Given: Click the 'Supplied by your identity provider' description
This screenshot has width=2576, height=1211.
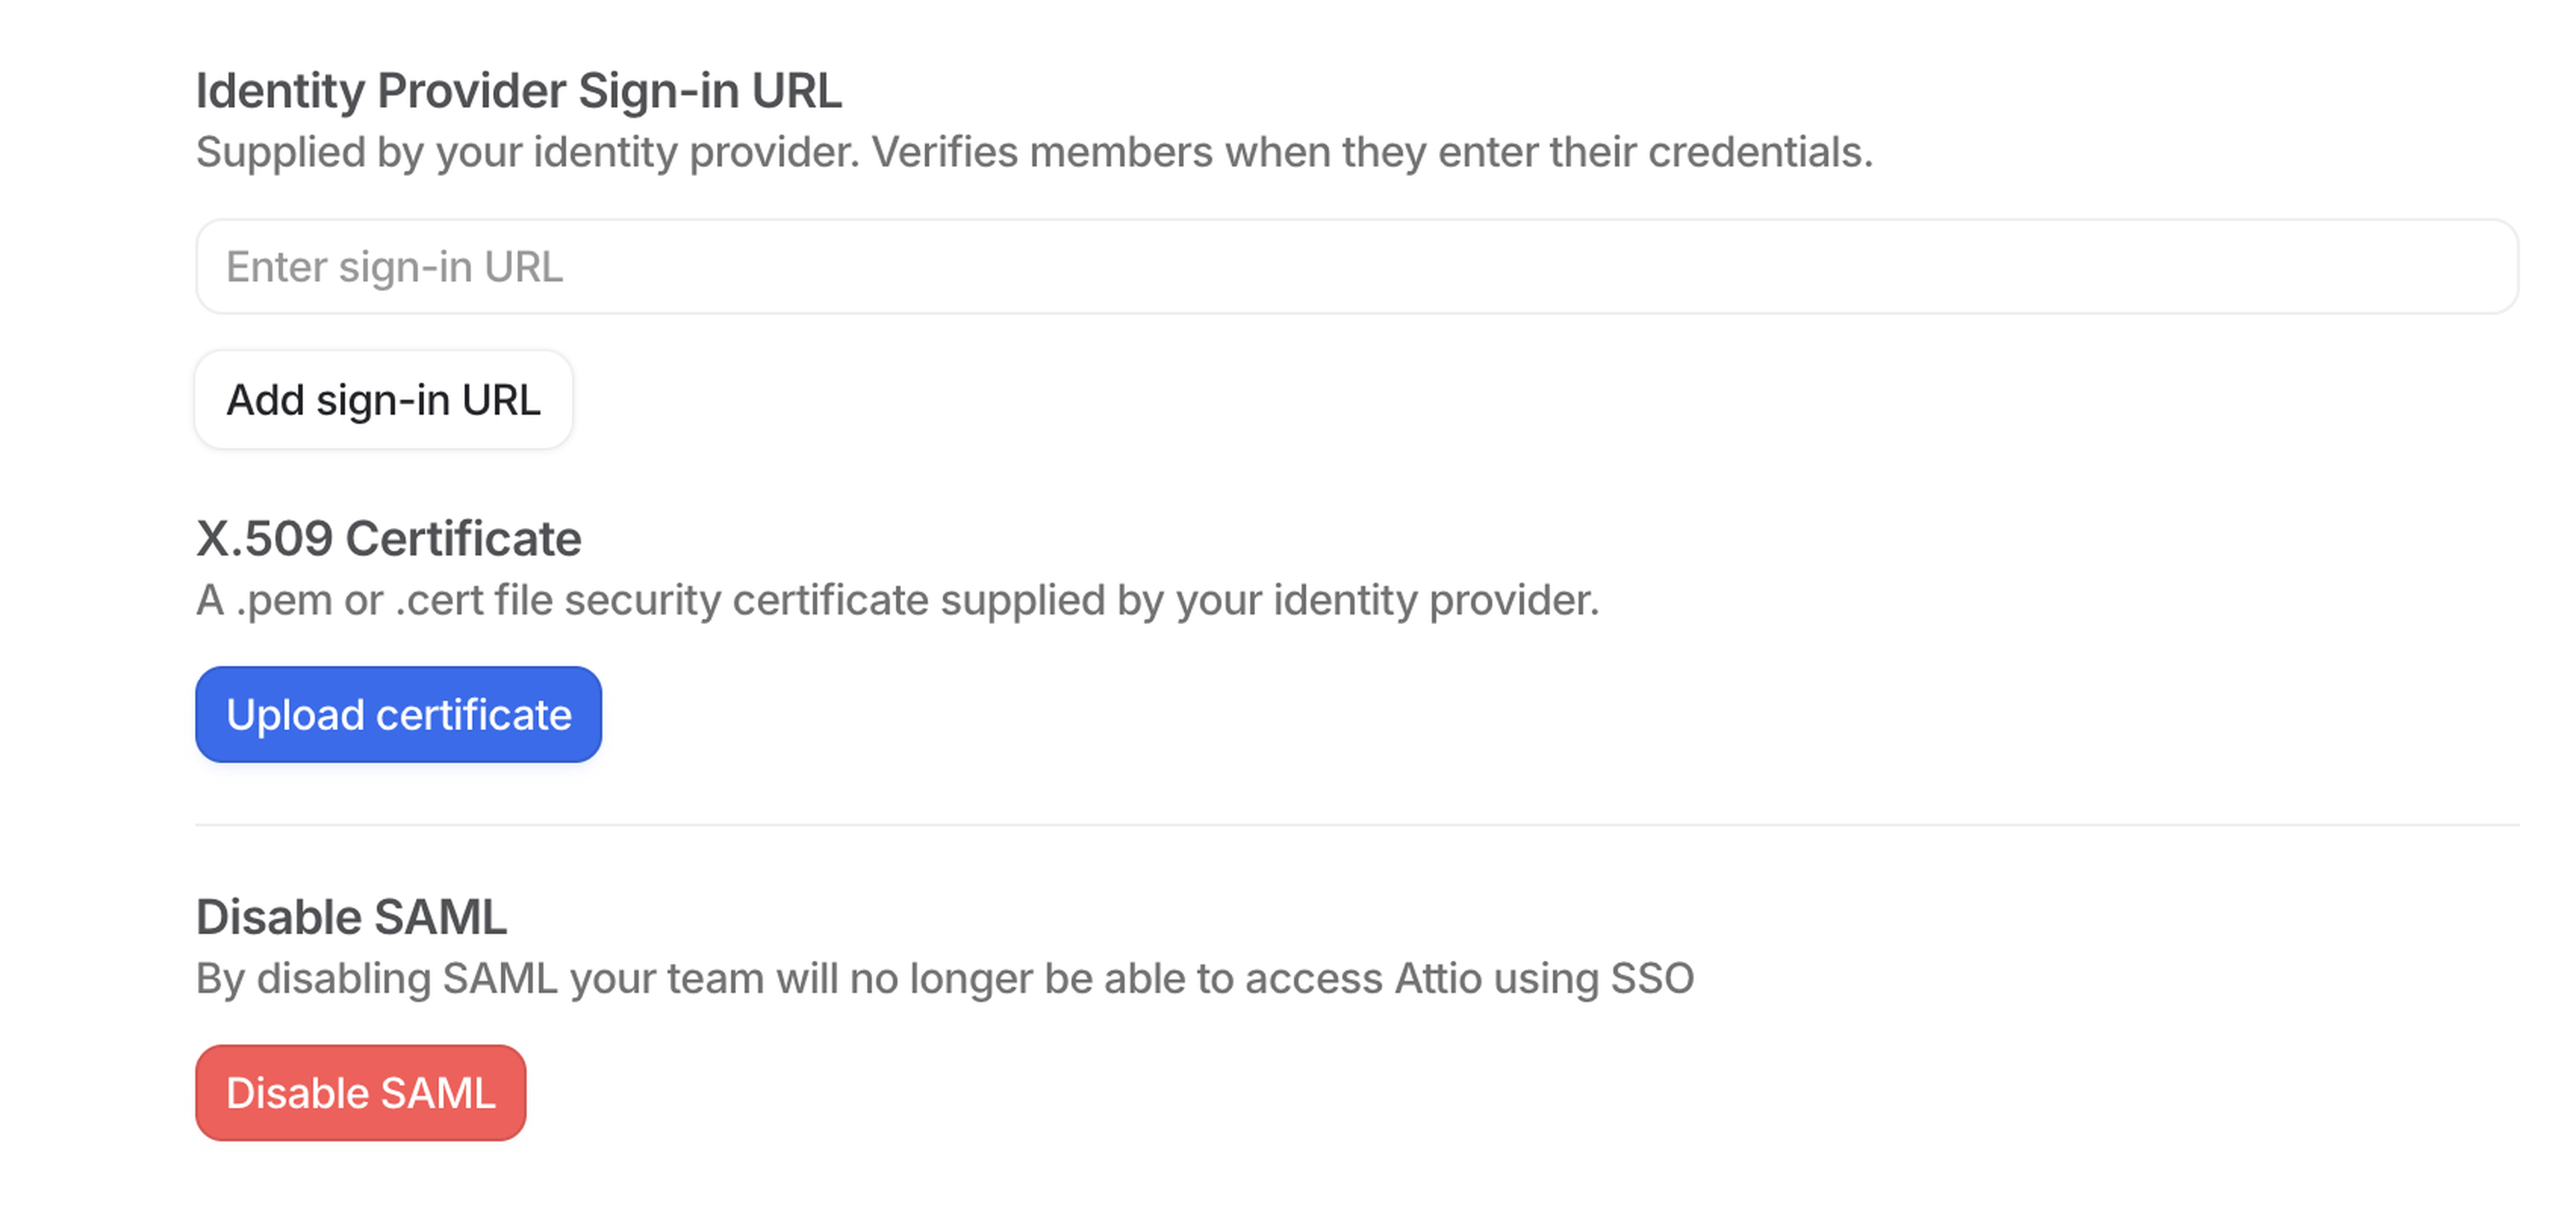Looking at the screenshot, I should [x=1033, y=153].
